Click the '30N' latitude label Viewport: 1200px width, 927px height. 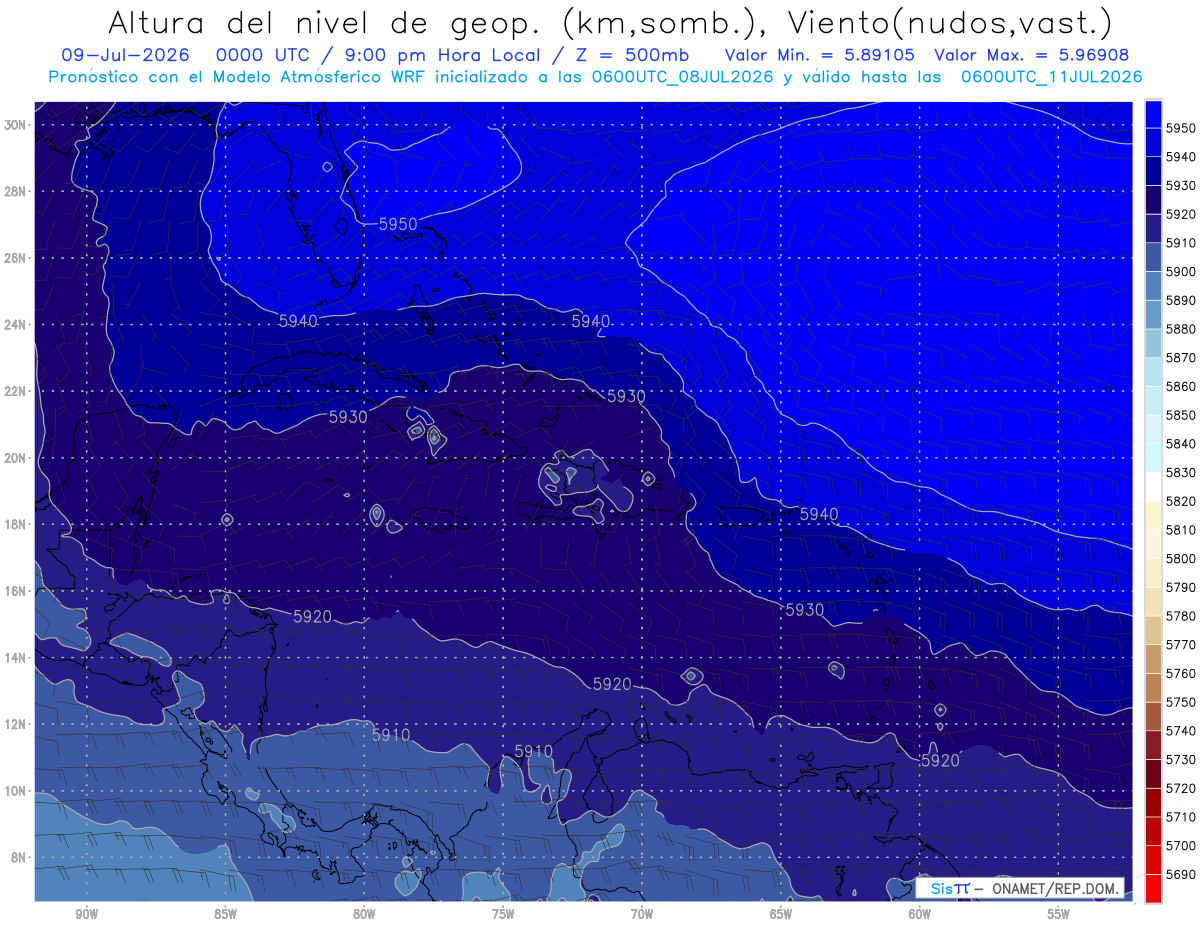click(x=15, y=125)
